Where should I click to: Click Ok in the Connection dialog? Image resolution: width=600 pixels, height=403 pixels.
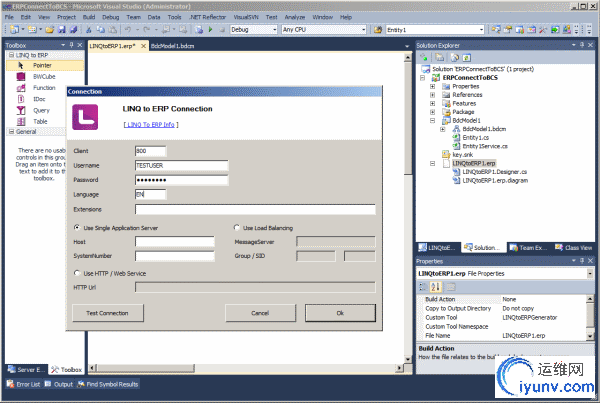pos(340,313)
